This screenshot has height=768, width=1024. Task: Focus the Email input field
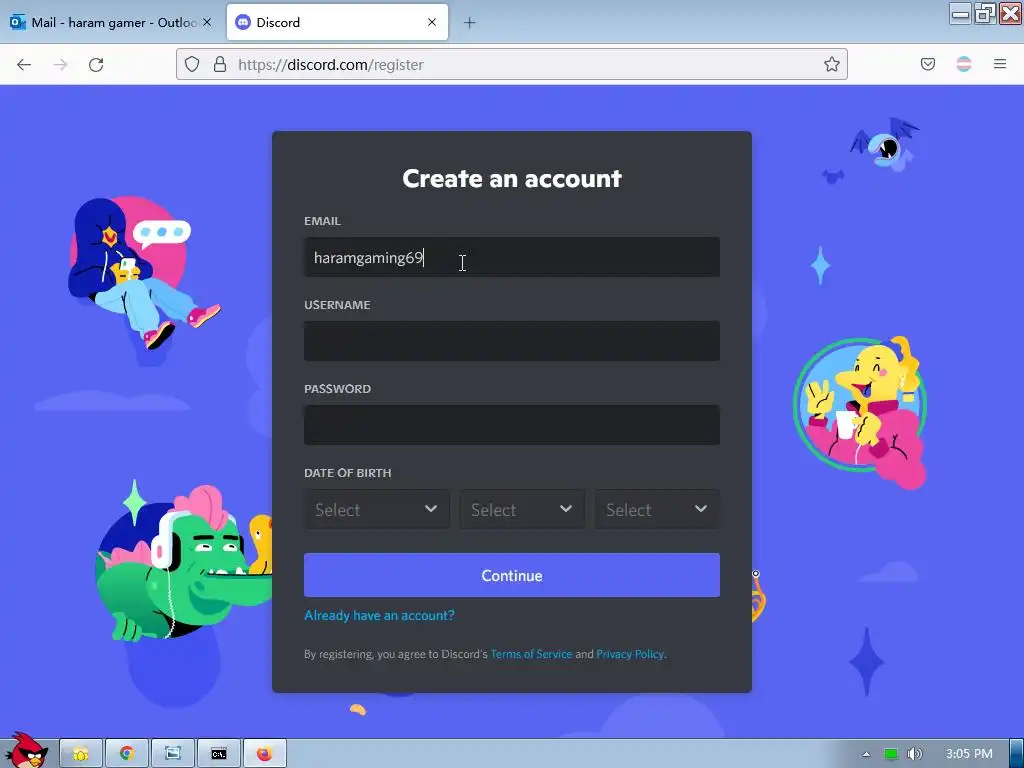coord(512,257)
